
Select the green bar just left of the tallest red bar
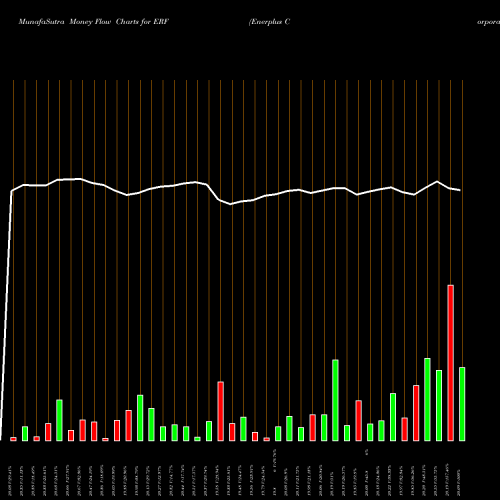tap(439, 405)
